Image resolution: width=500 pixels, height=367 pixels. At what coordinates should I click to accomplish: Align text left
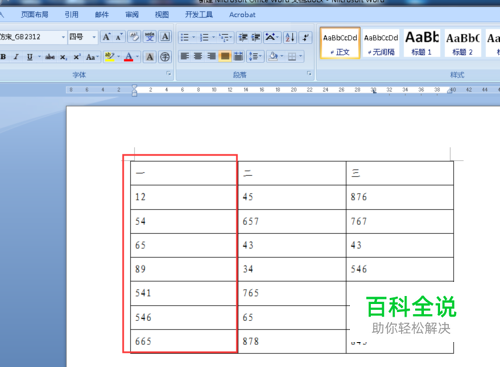click(x=185, y=56)
